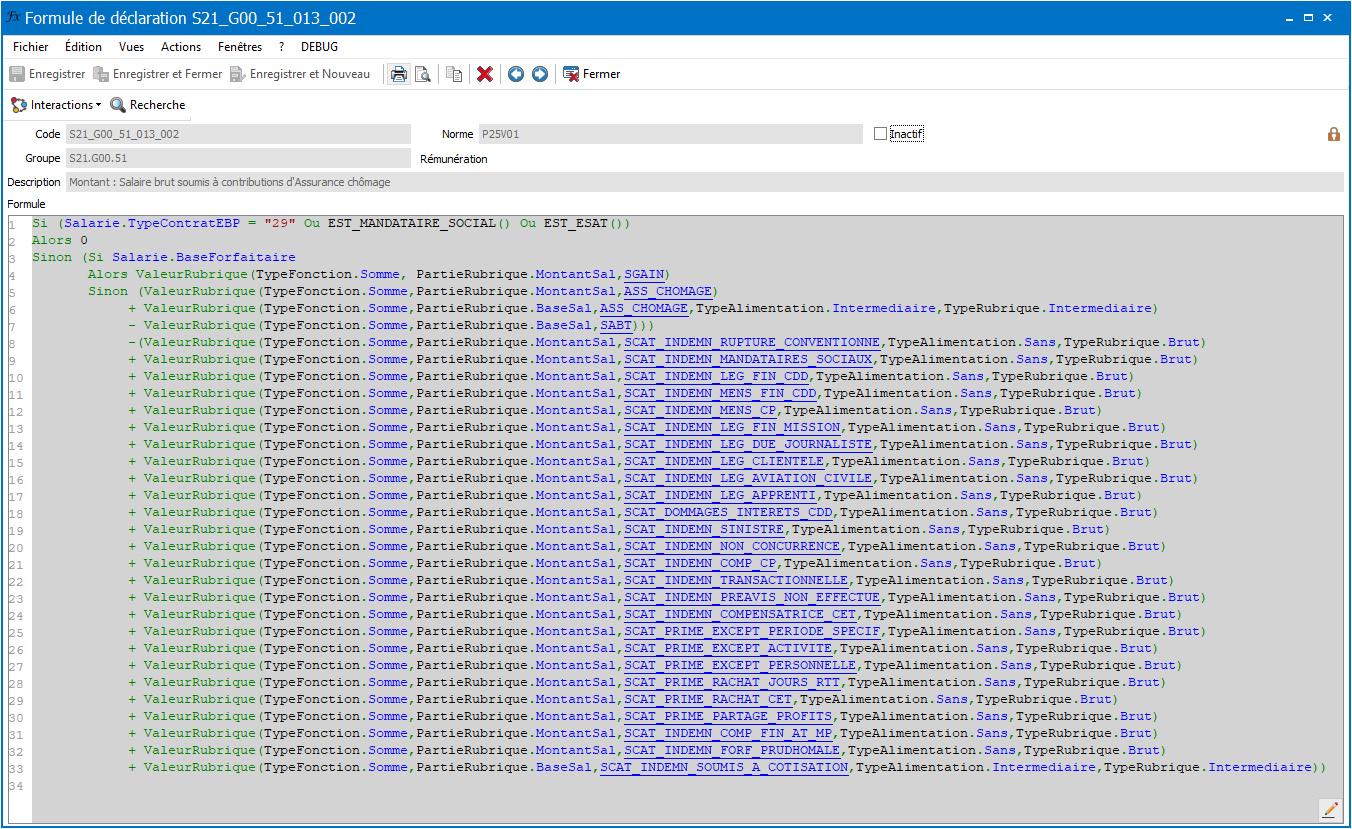This screenshot has width=1352, height=829.
Task: Click SCAT_INDEMN_LEG_APPRENTI link
Action: [720, 495]
